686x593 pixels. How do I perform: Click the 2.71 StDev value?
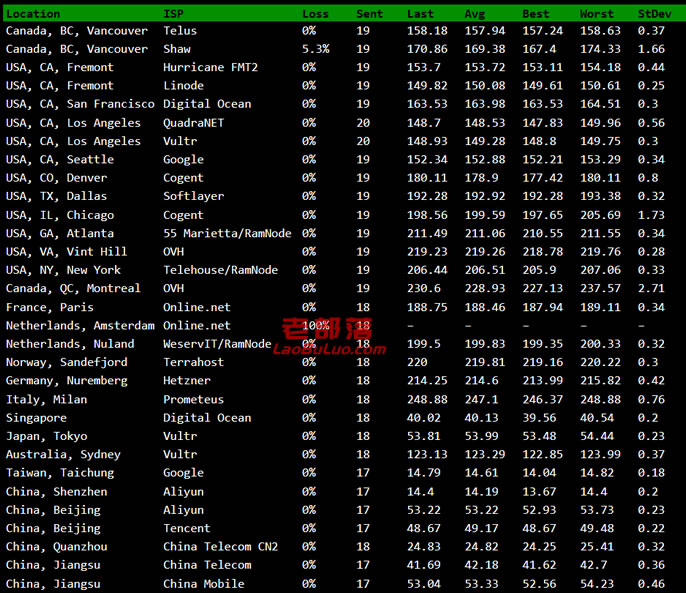coord(651,289)
